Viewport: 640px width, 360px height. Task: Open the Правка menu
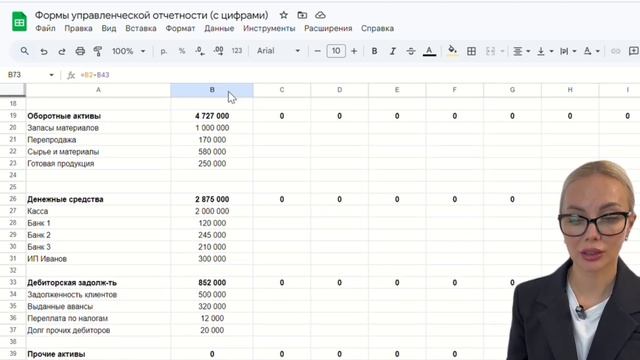point(78,29)
